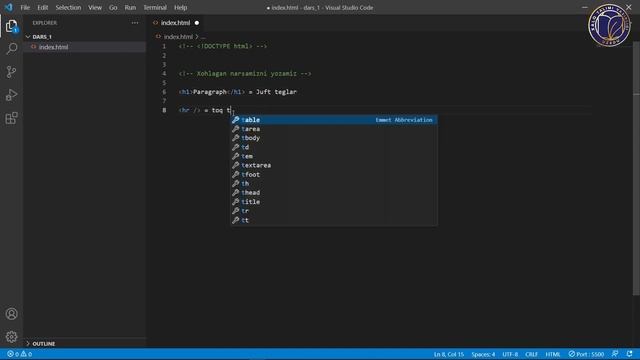Open Run and Debug view icon
This screenshot has height=360, width=640.
point(11,95)
